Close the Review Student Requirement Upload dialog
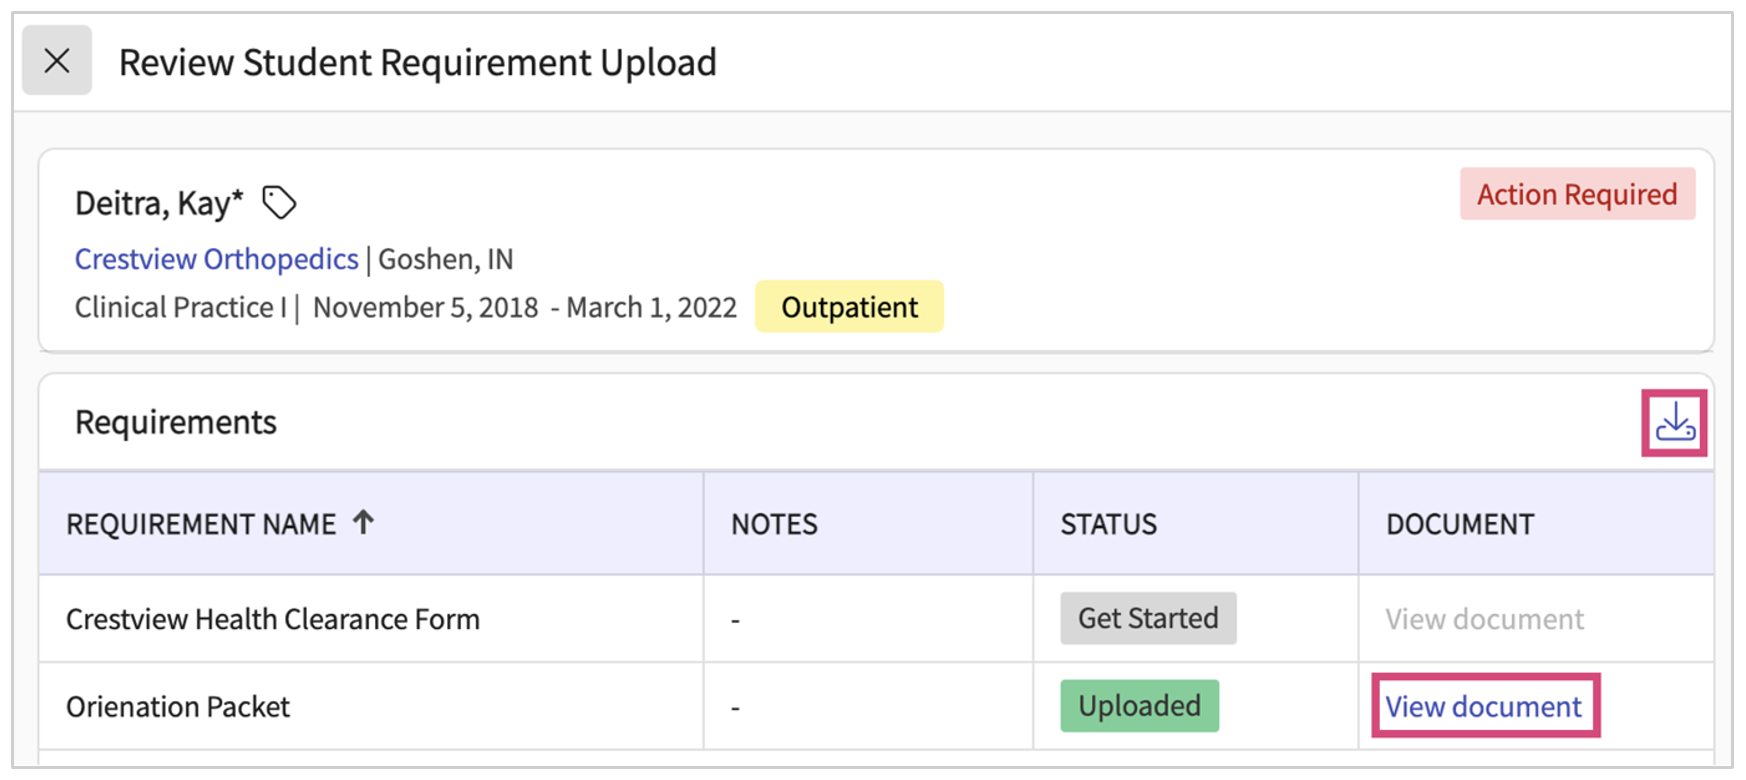This screenshot has height=780, width=1746. tap(57, 61)
